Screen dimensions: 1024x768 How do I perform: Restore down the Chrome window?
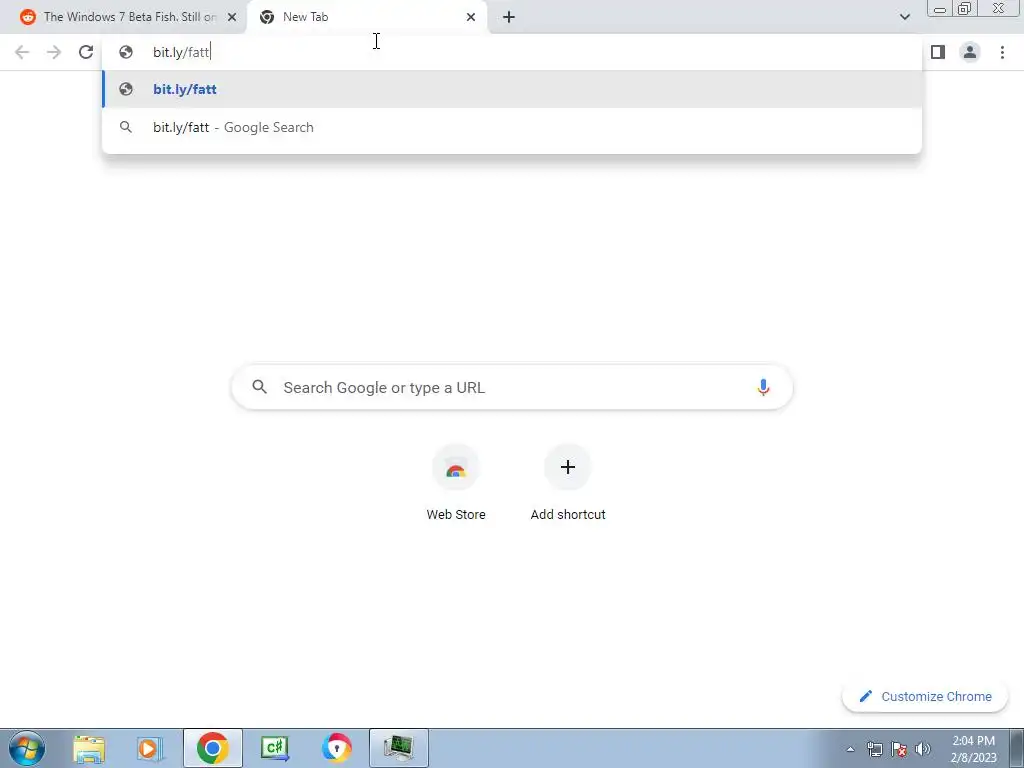(964, 8)
